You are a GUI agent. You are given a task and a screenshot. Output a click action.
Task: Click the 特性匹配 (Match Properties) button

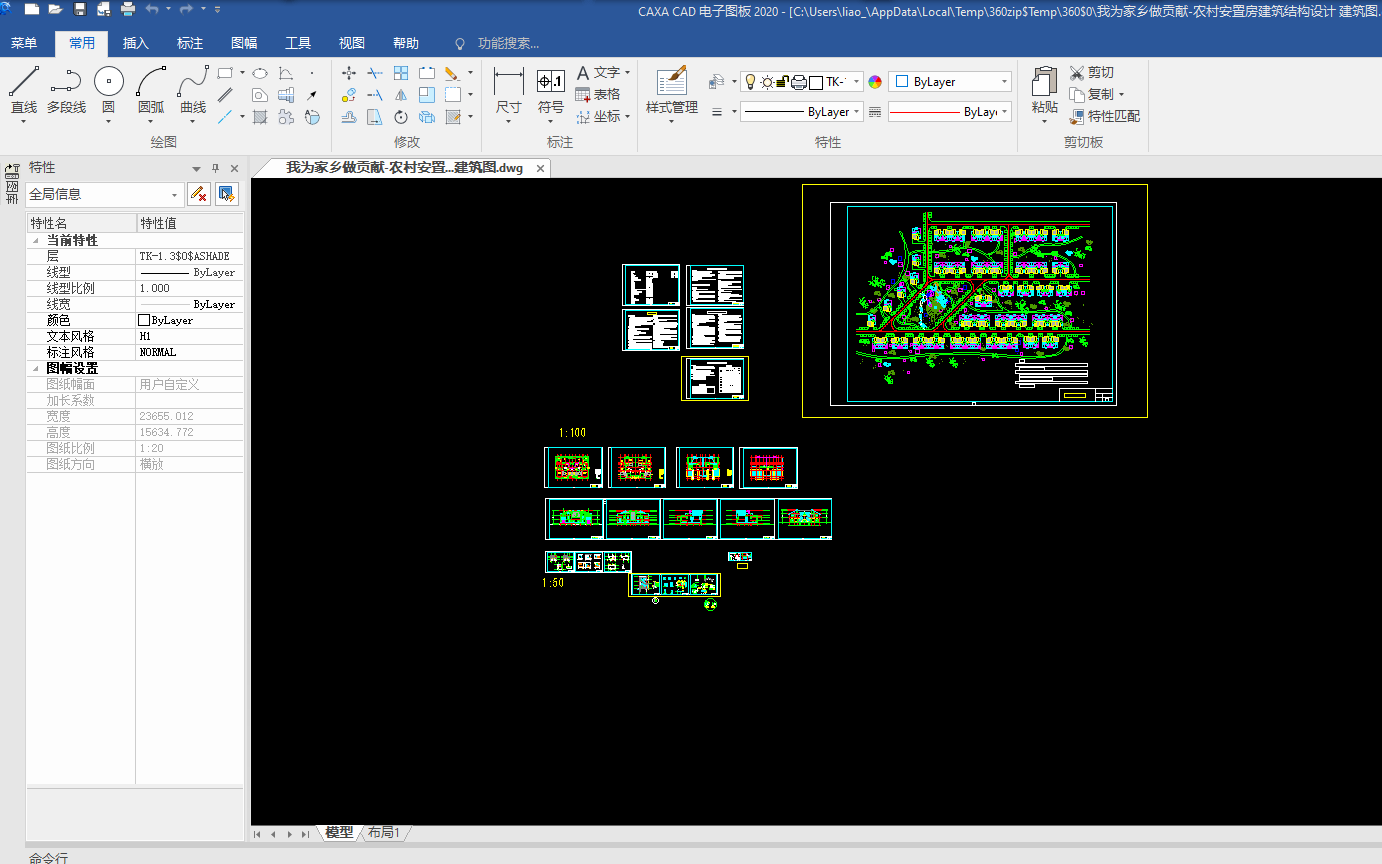[1104, 116]
